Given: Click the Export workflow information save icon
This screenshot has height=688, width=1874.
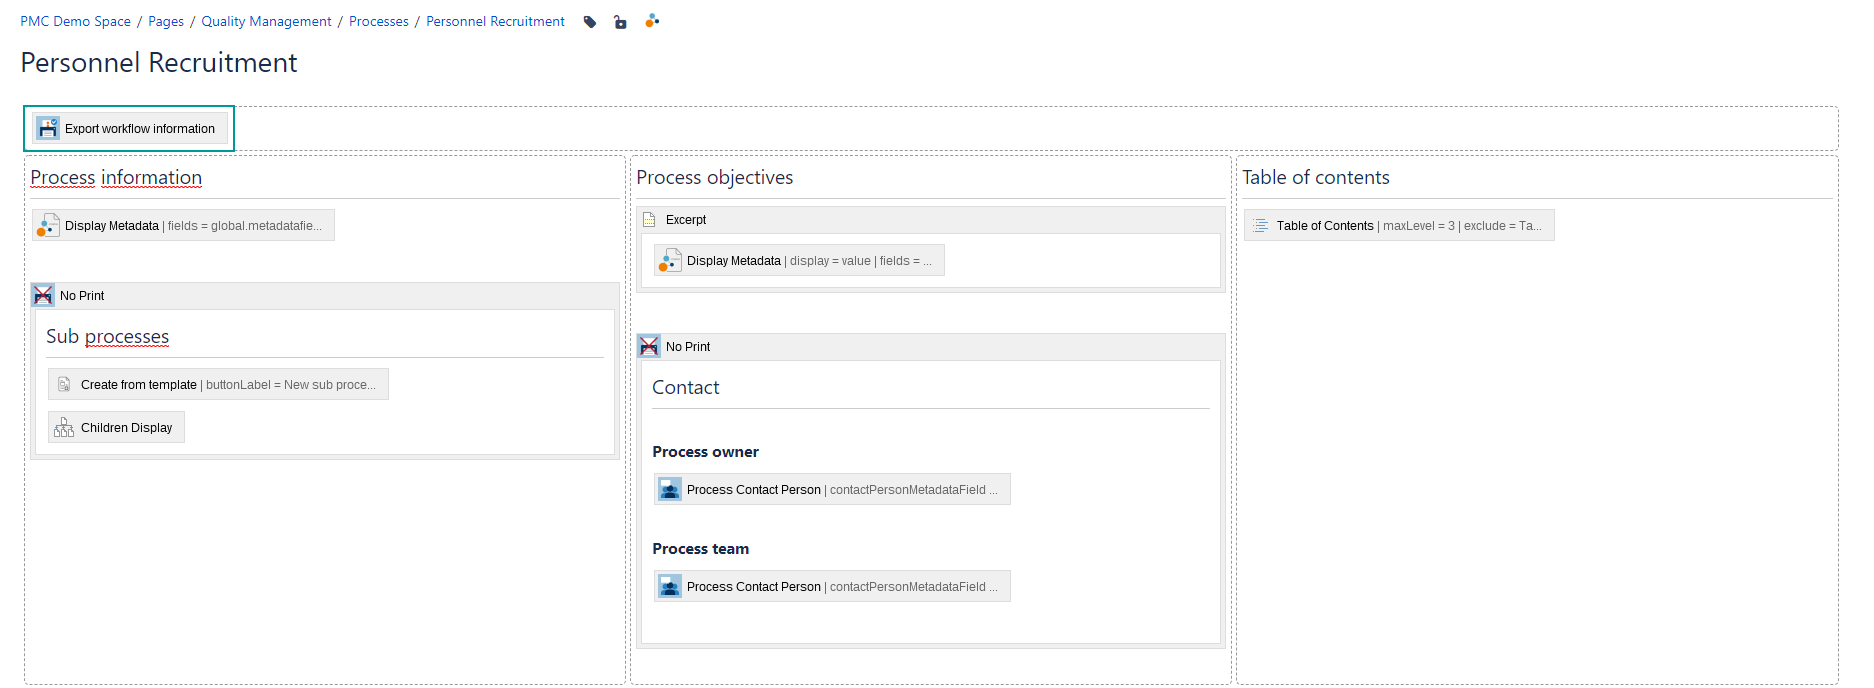Looking at the screenshot, I should (x=48, y=128).
